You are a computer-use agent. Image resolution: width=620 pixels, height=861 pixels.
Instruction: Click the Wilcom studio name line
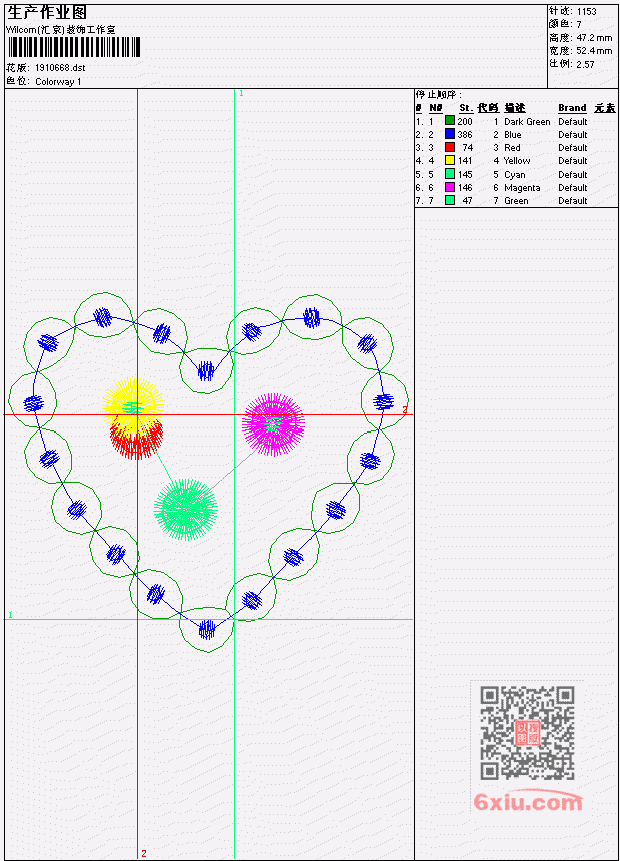coord(61,30)
